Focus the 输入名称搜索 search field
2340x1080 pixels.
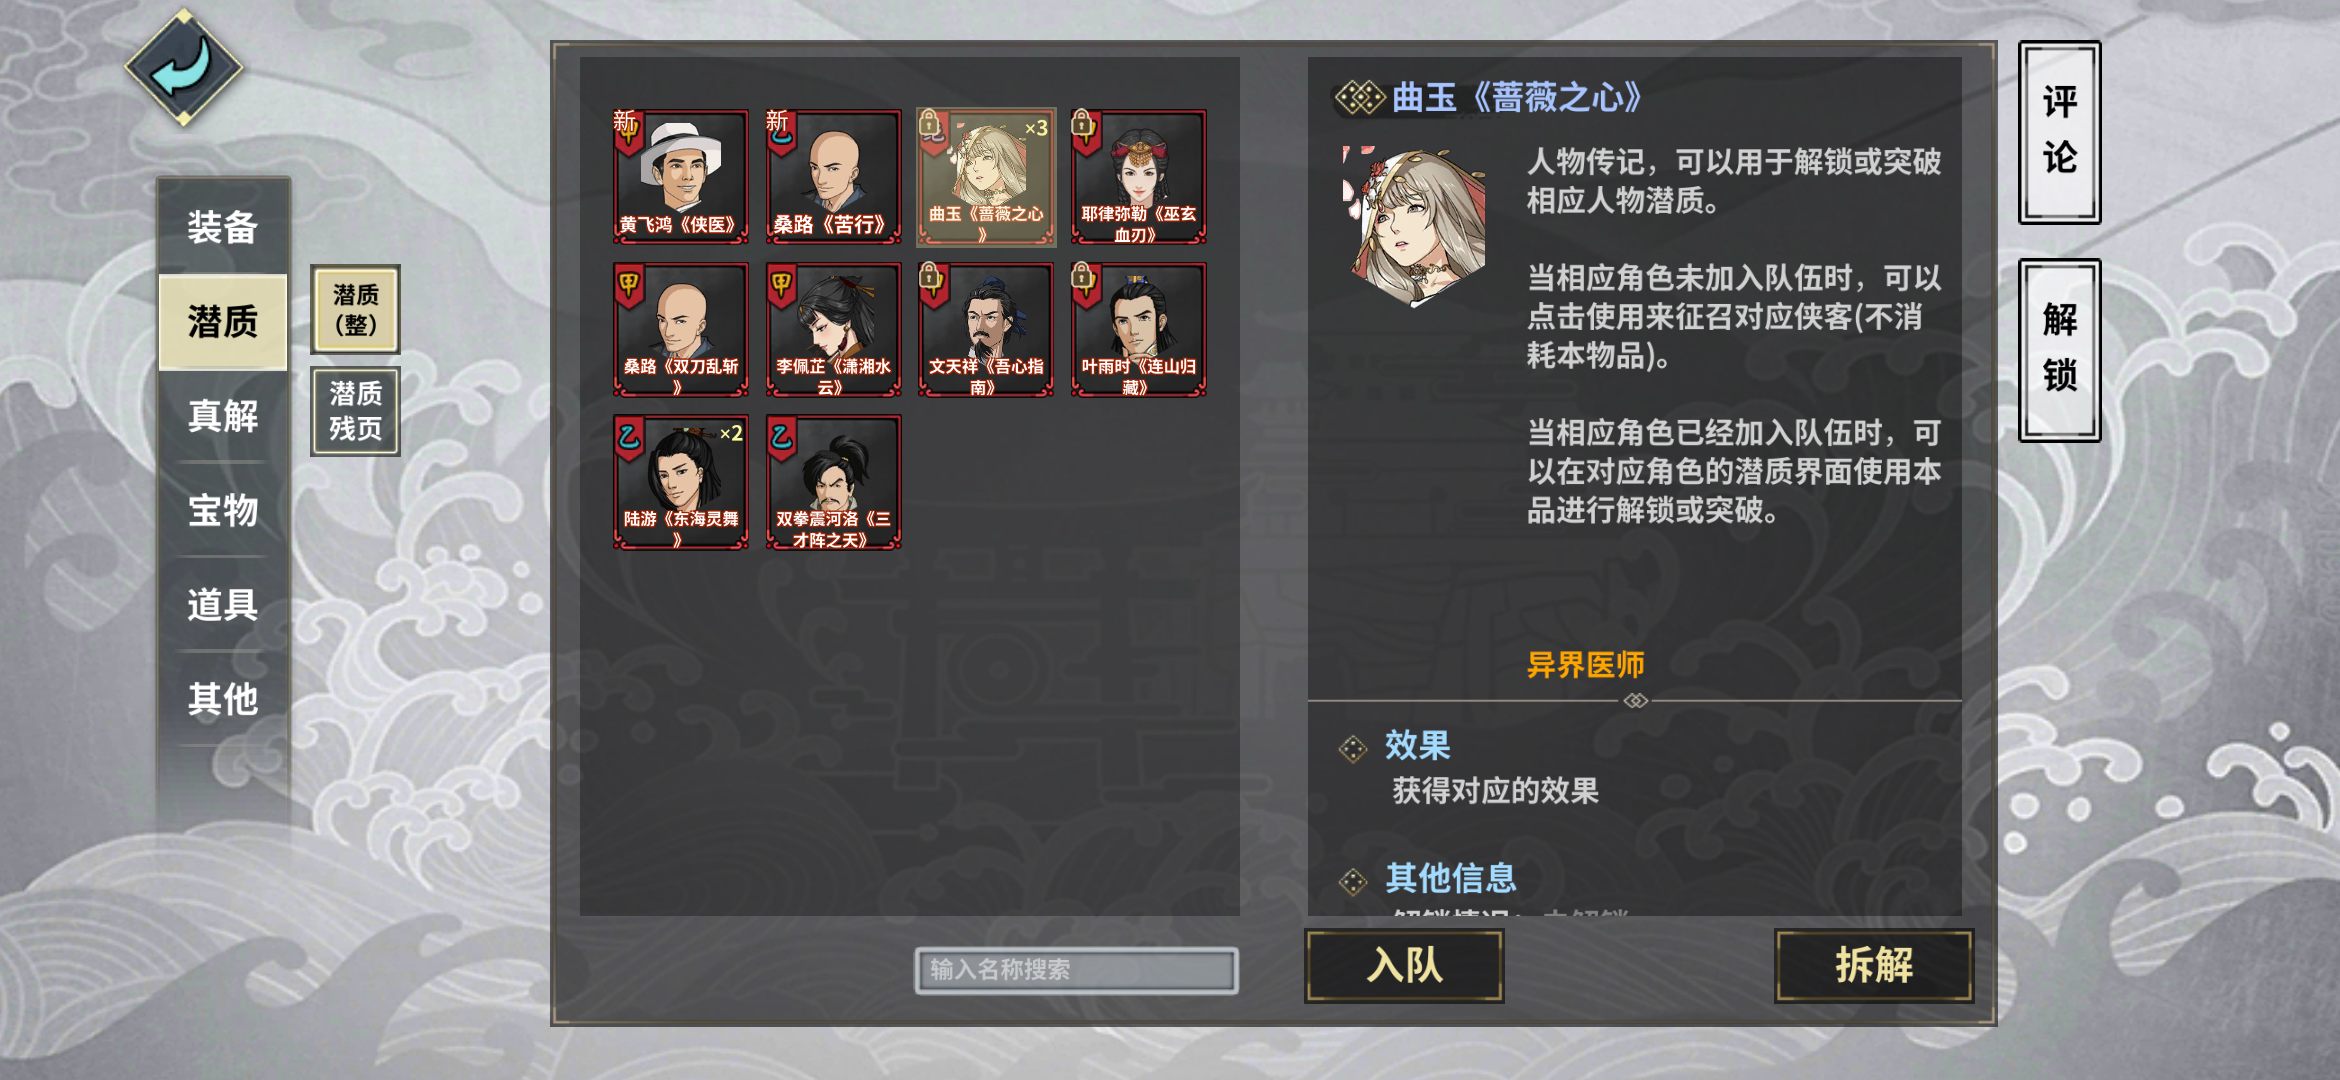(x=1076, y=970)
